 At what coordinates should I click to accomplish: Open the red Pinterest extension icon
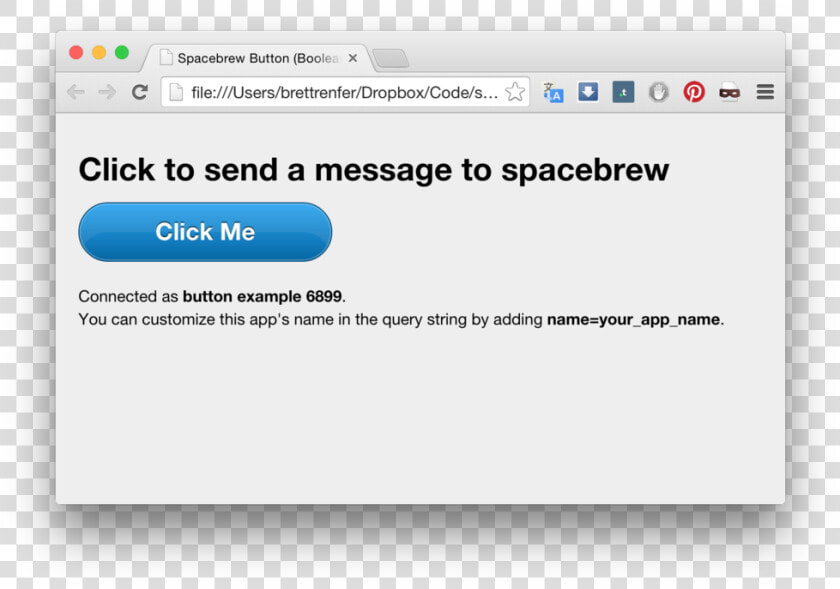pos(694,92)
